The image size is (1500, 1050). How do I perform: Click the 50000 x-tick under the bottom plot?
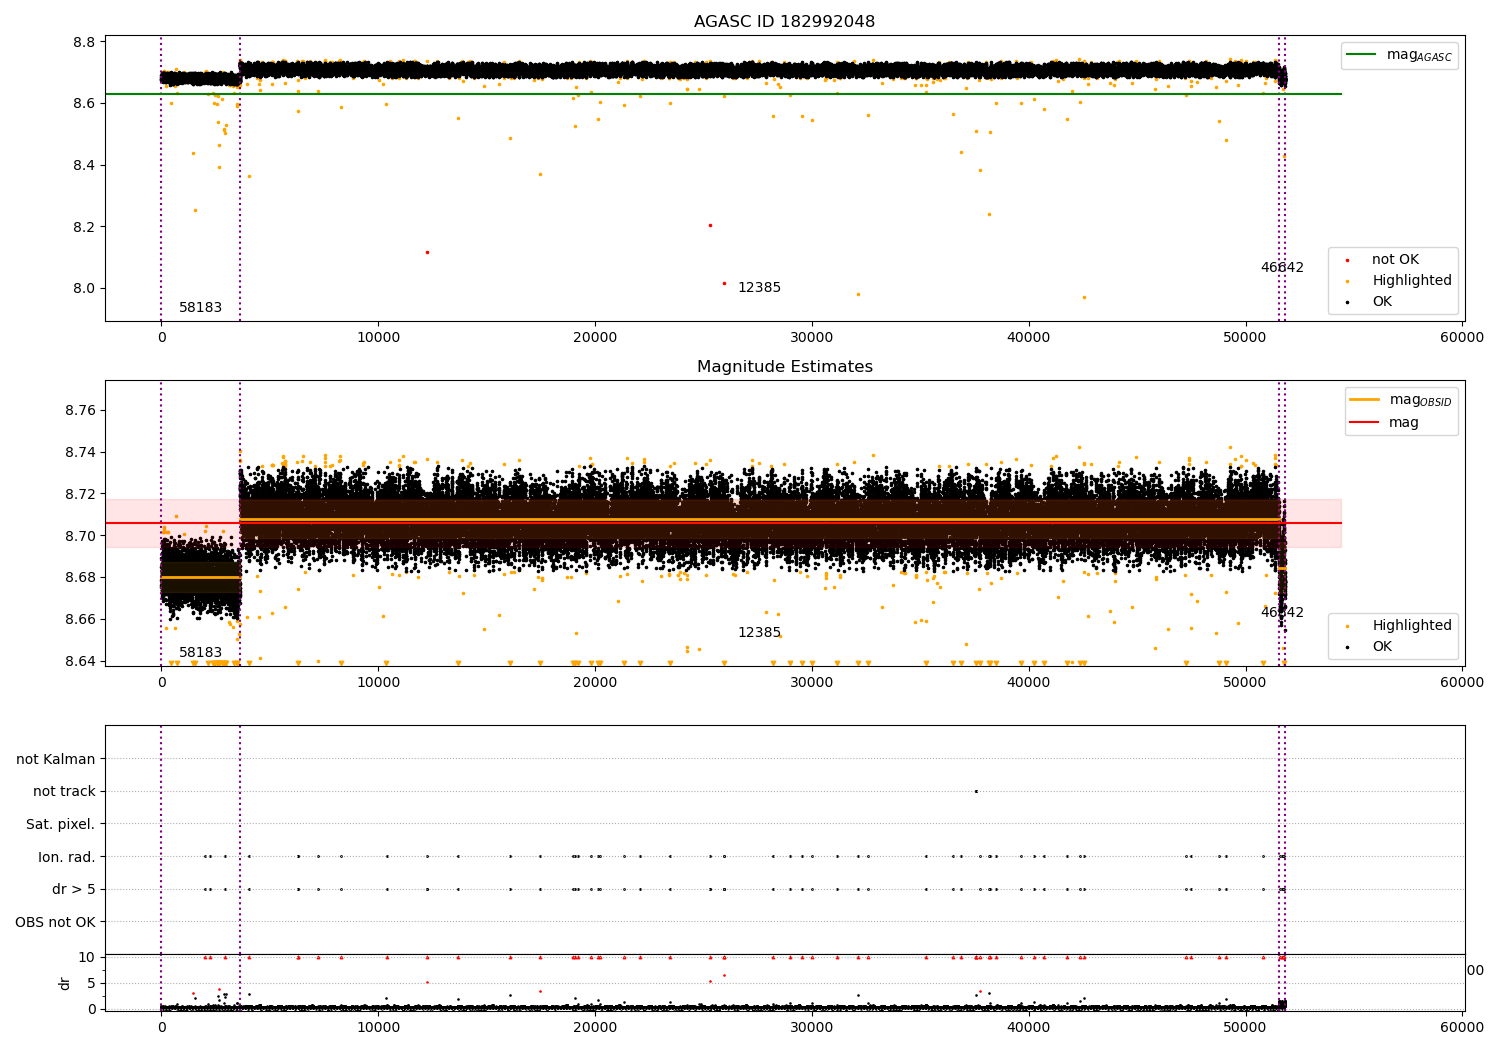1246,1027
